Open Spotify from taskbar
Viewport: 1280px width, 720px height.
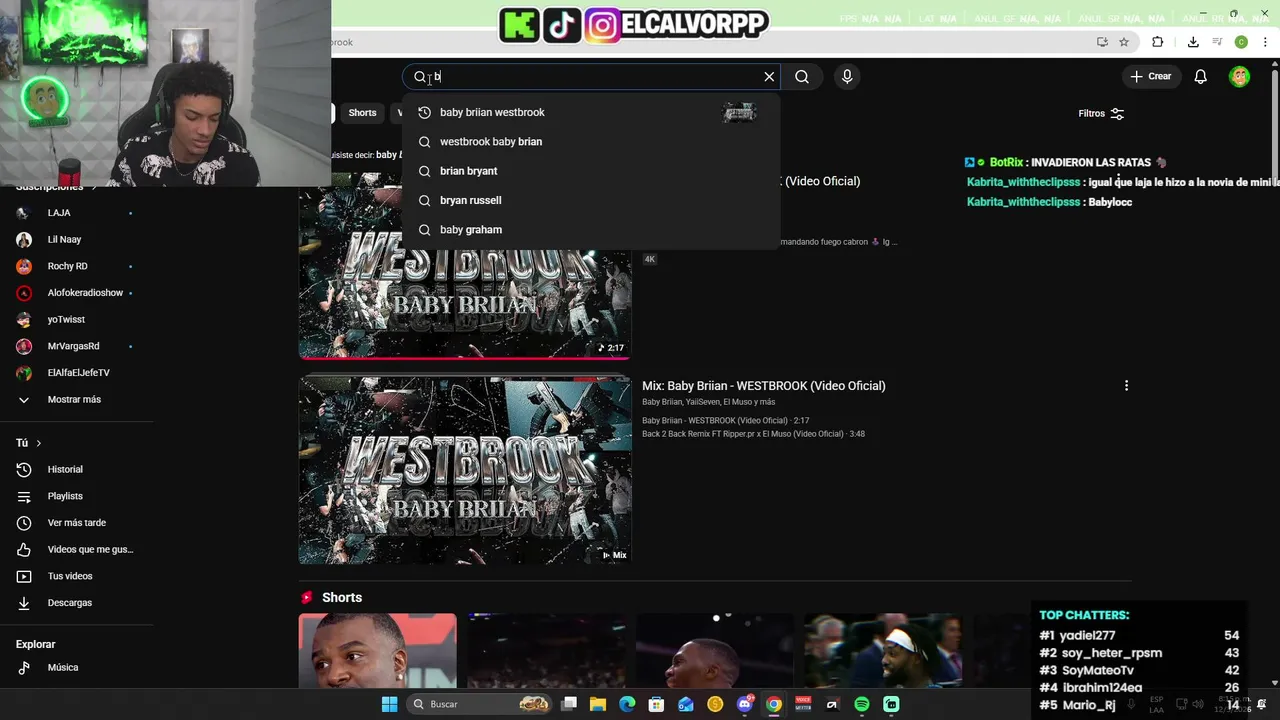point(862,704)
